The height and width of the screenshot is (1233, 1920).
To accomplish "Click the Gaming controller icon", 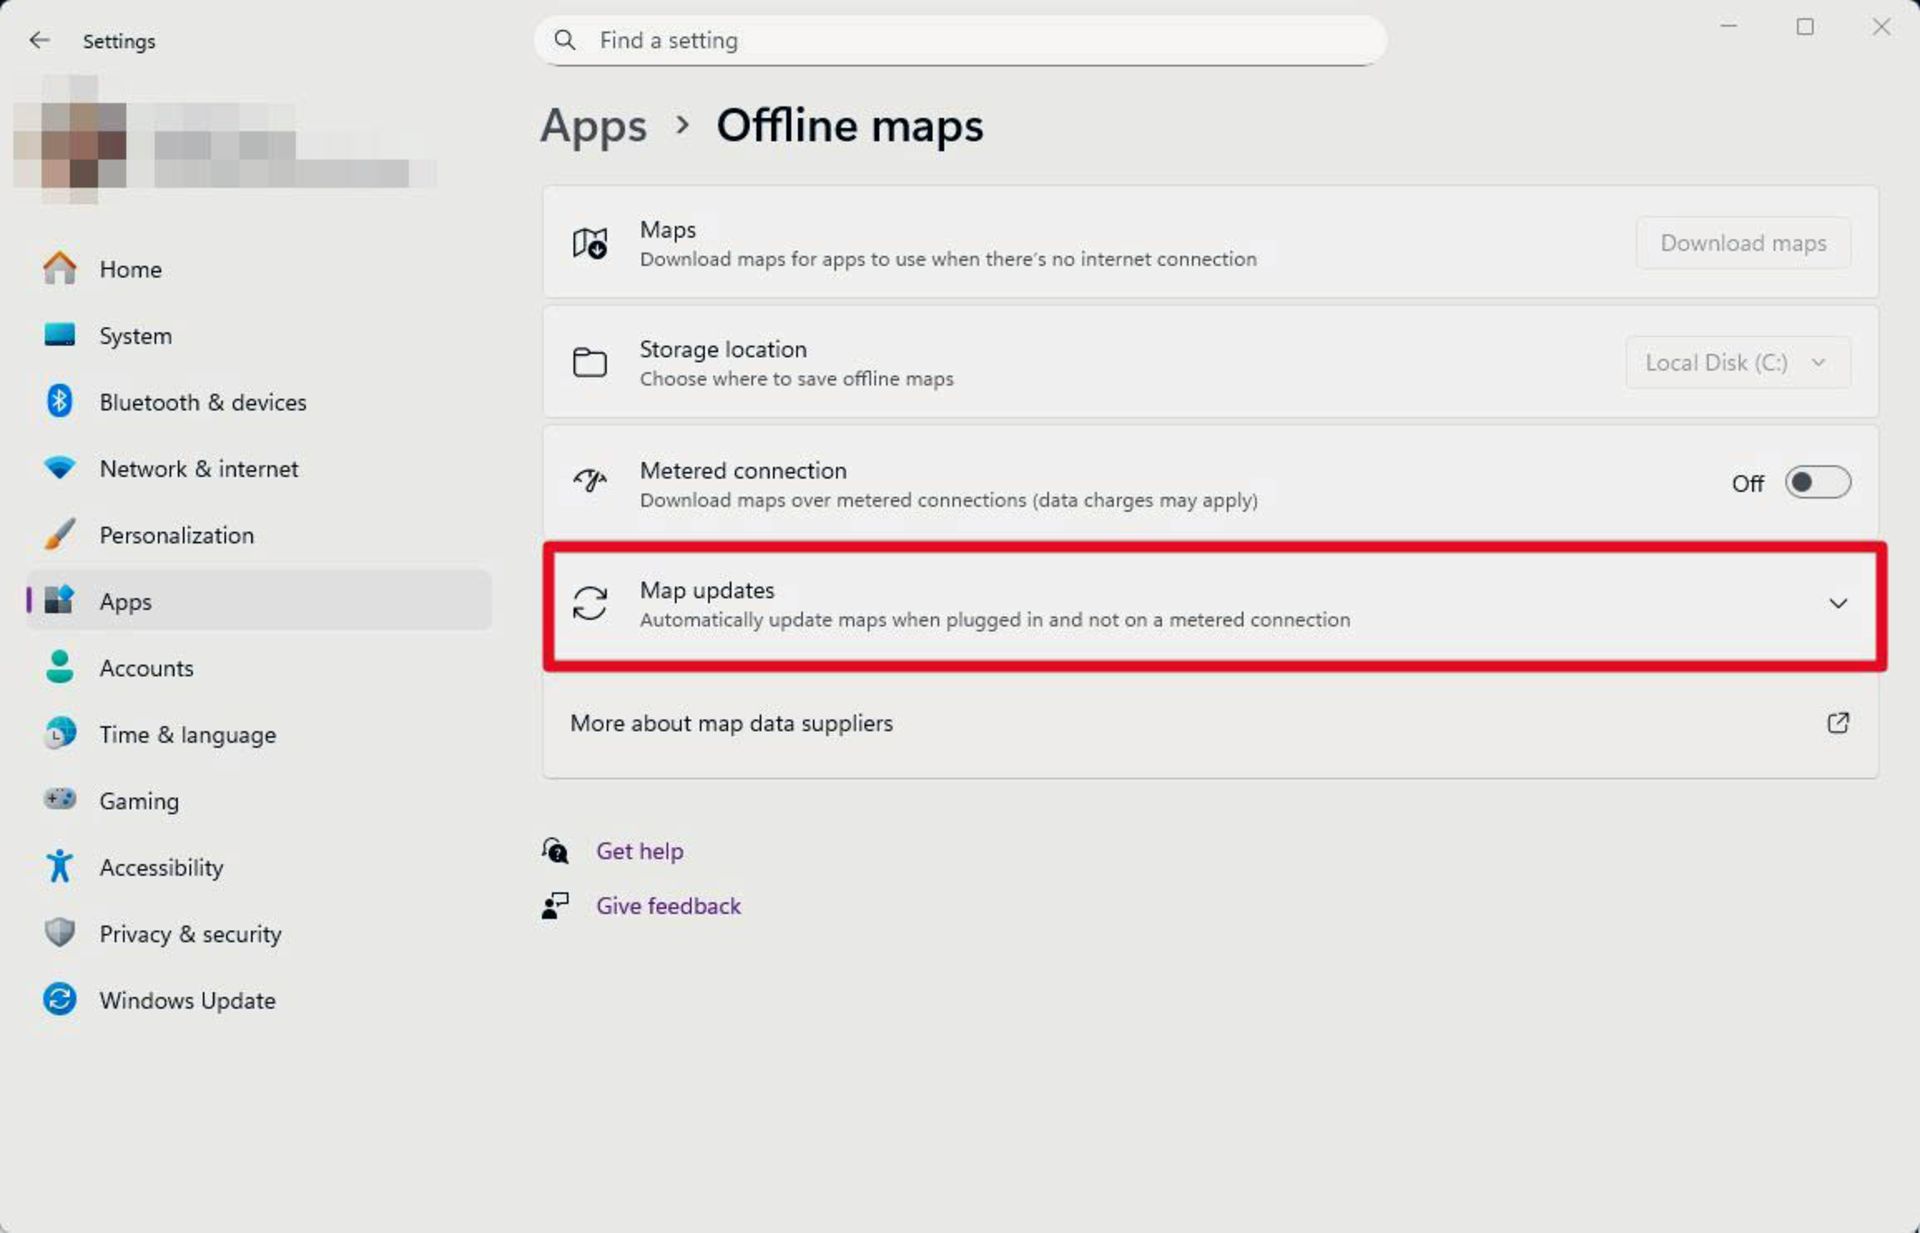I will (x=60, y=800).
